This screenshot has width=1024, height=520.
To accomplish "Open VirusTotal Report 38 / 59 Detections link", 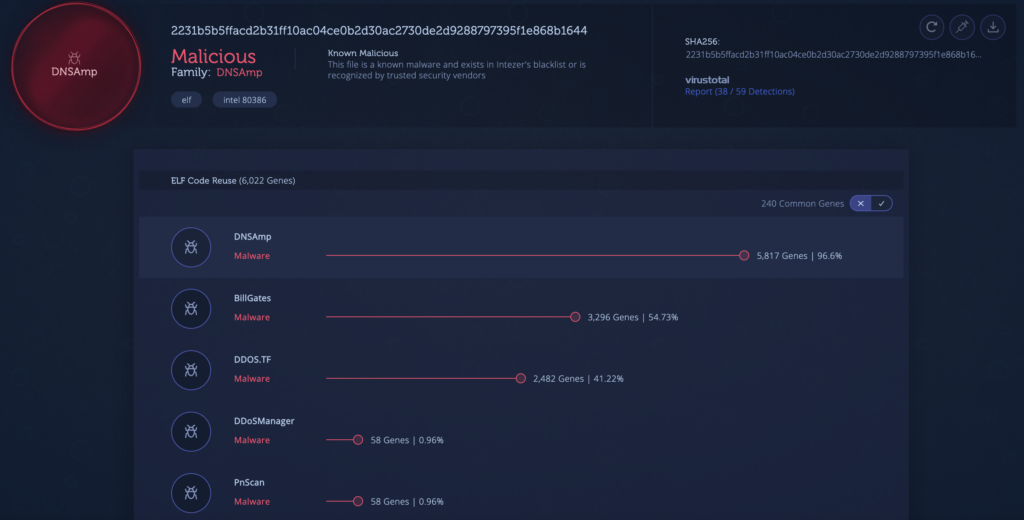I will [739, 91].
